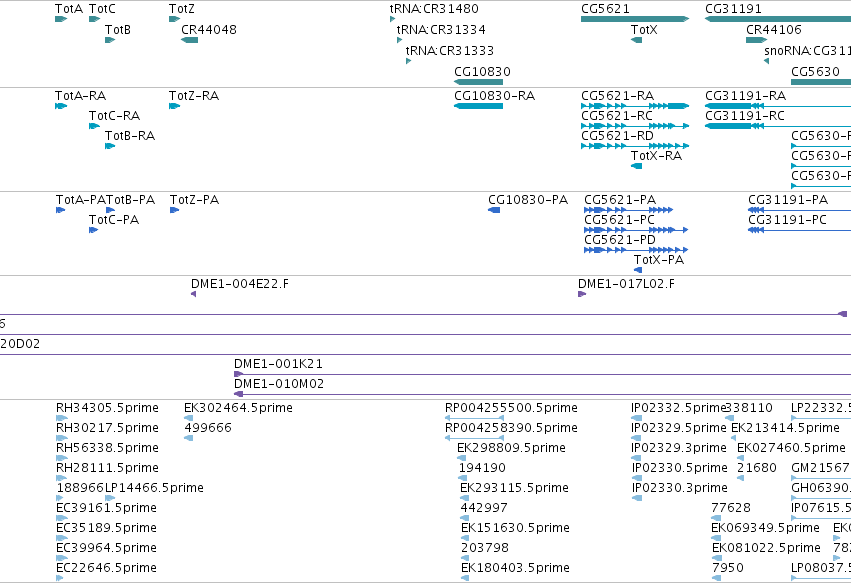Select the EC39964.5prime EST label

106,548
